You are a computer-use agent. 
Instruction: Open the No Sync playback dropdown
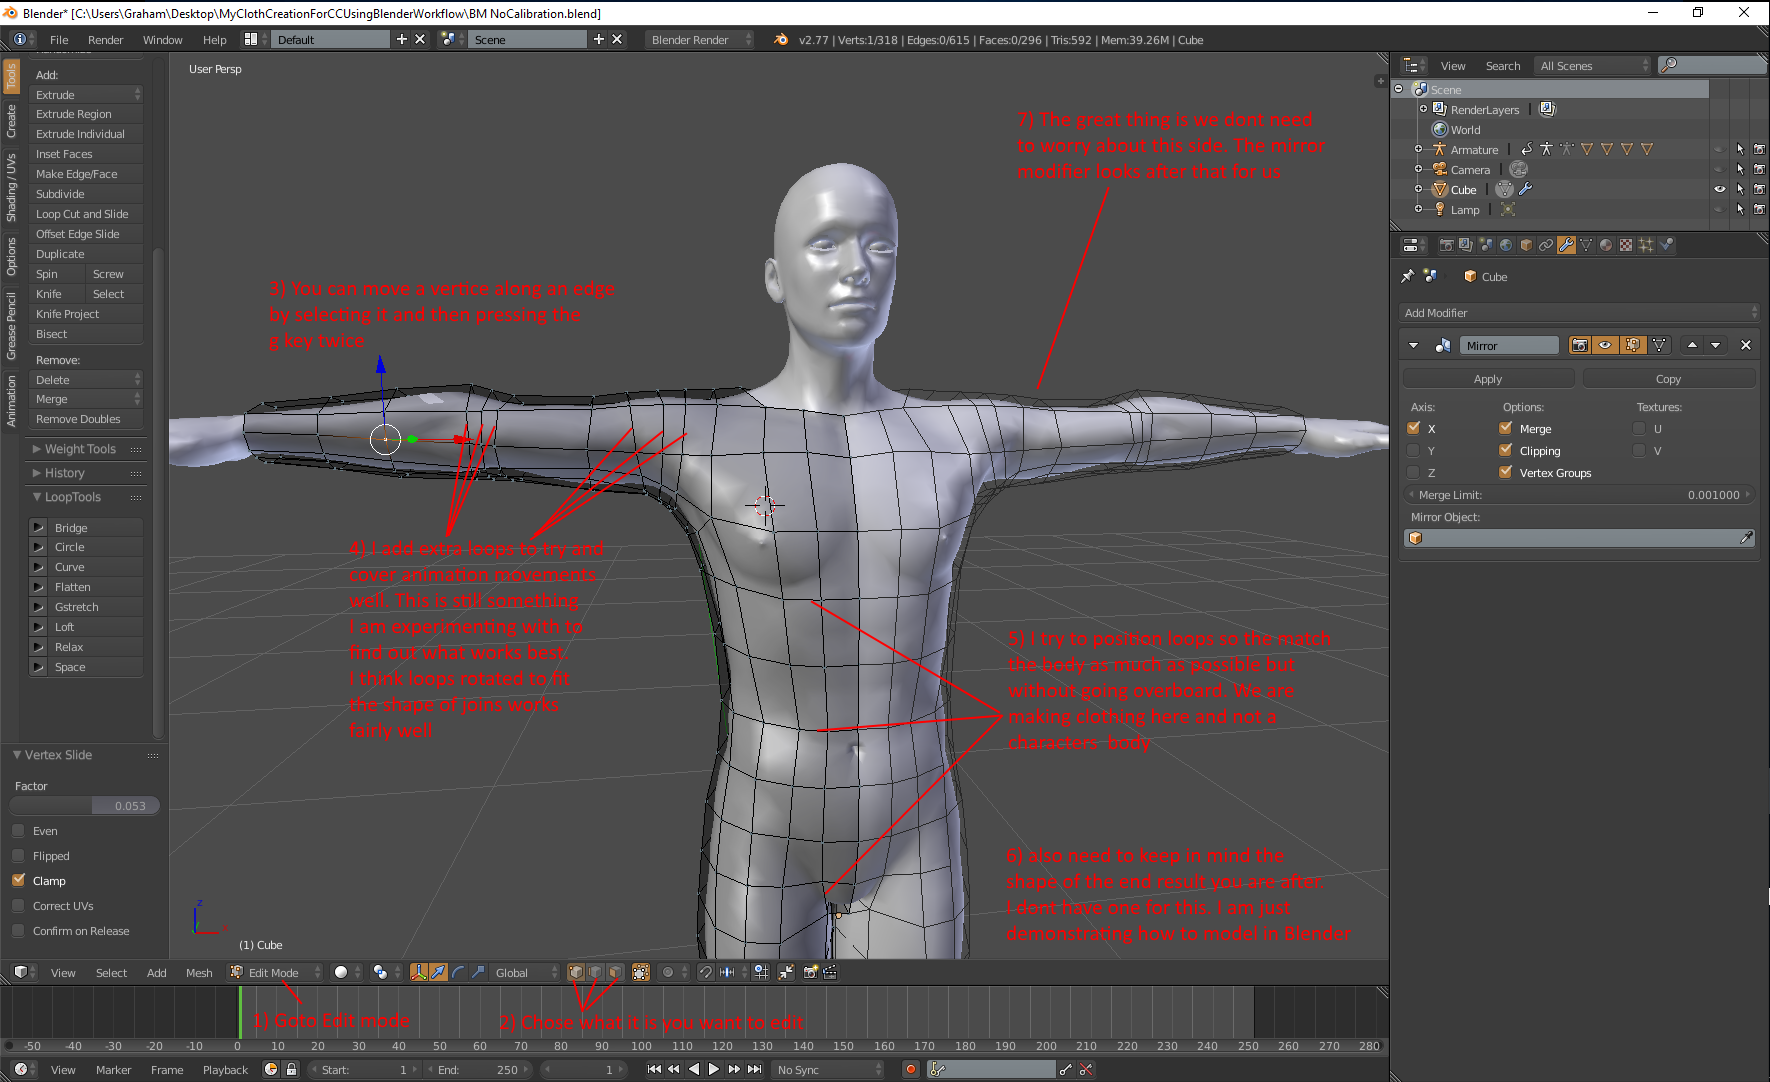point(829,1069)
